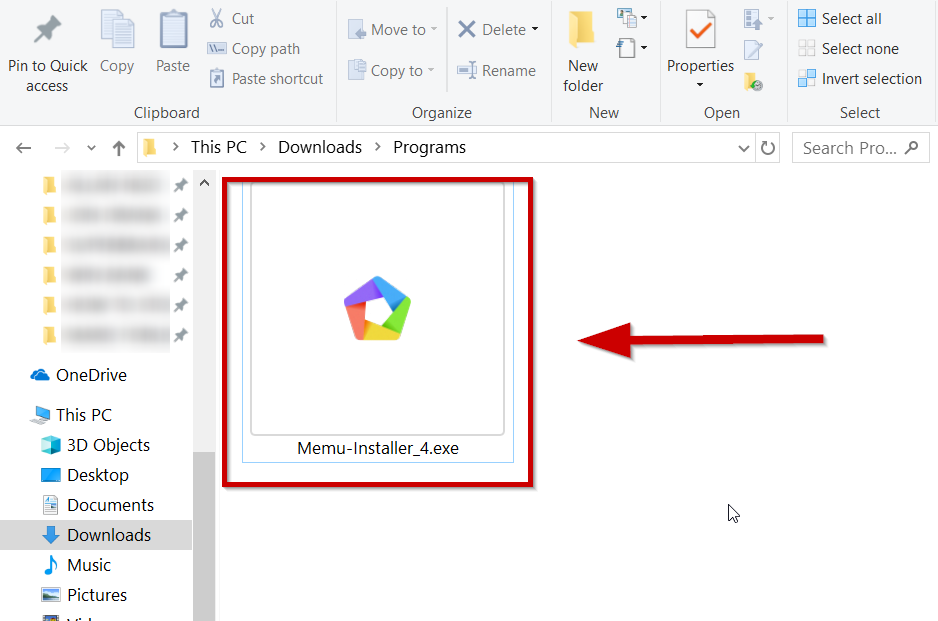Viewport: 938px width, 621px height.
Task: Open the Easy access menu
Action: (632, 47)
